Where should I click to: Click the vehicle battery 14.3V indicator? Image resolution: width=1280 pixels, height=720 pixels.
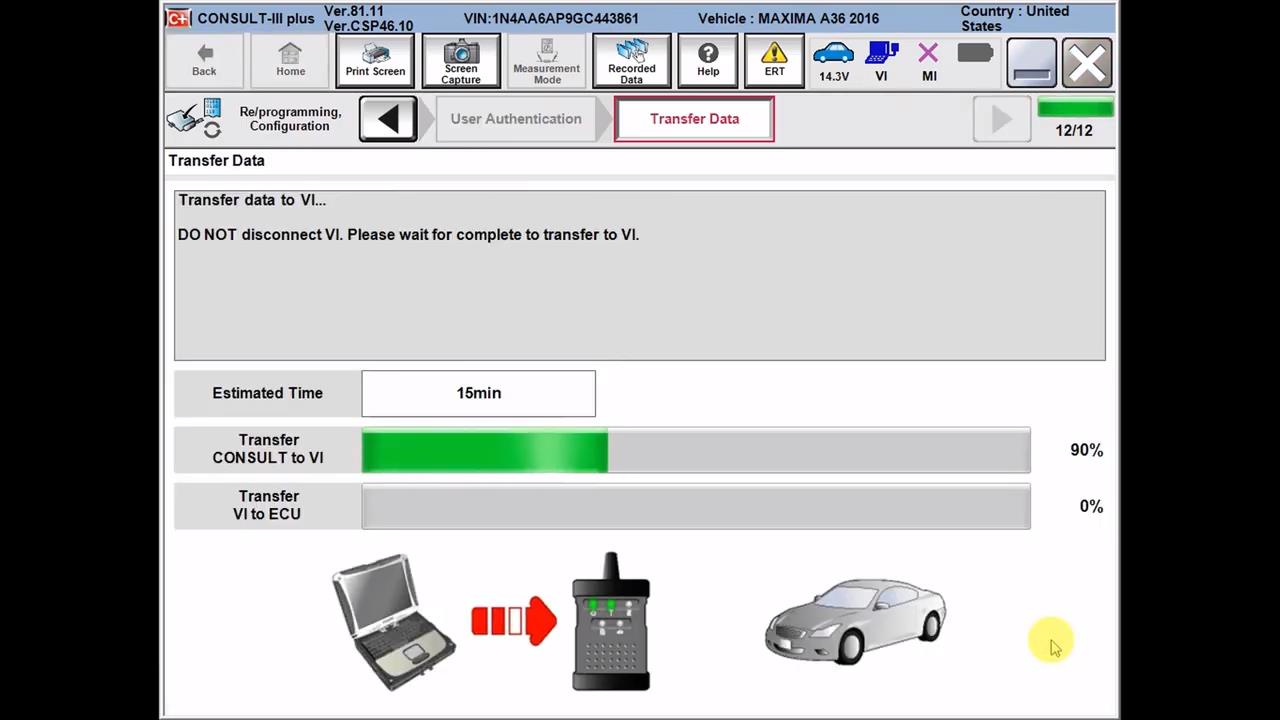click(x=833, y=61)
